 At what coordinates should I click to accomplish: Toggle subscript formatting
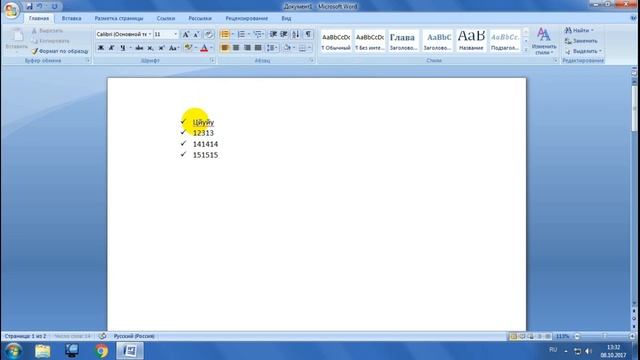tap(150, 48)
